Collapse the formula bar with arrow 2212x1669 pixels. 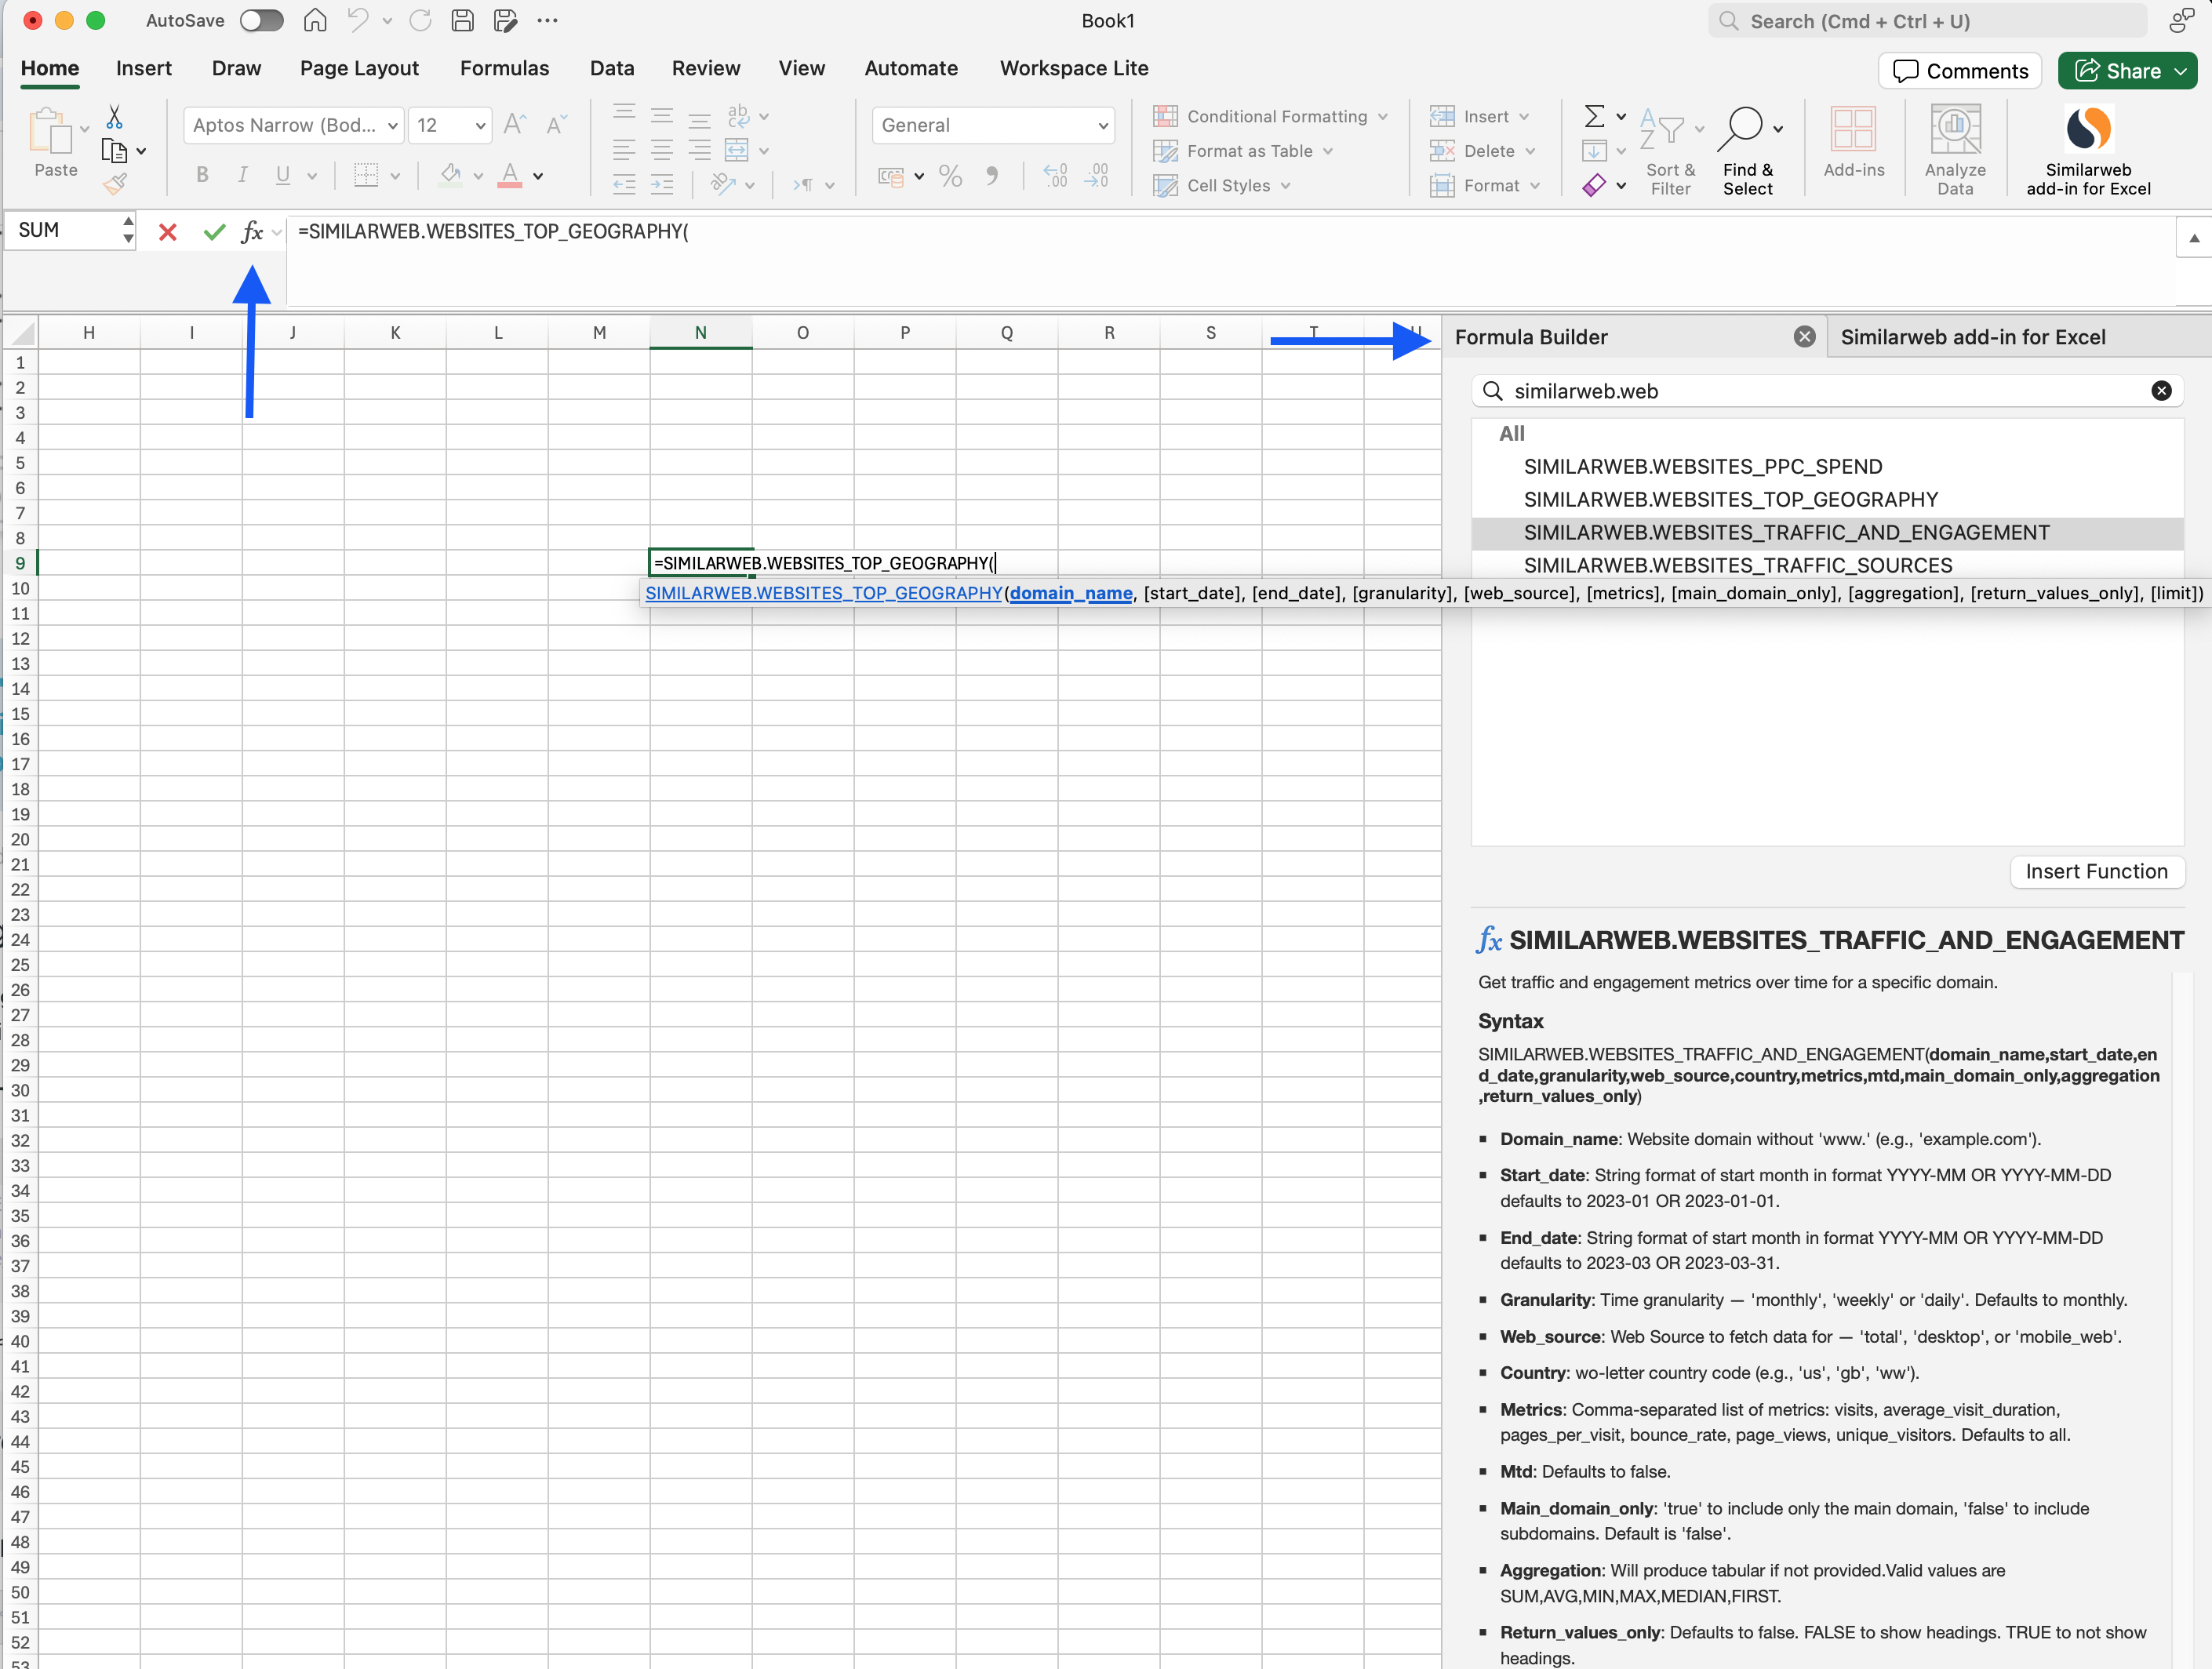pyautogui.click(x=2194, y=238)
